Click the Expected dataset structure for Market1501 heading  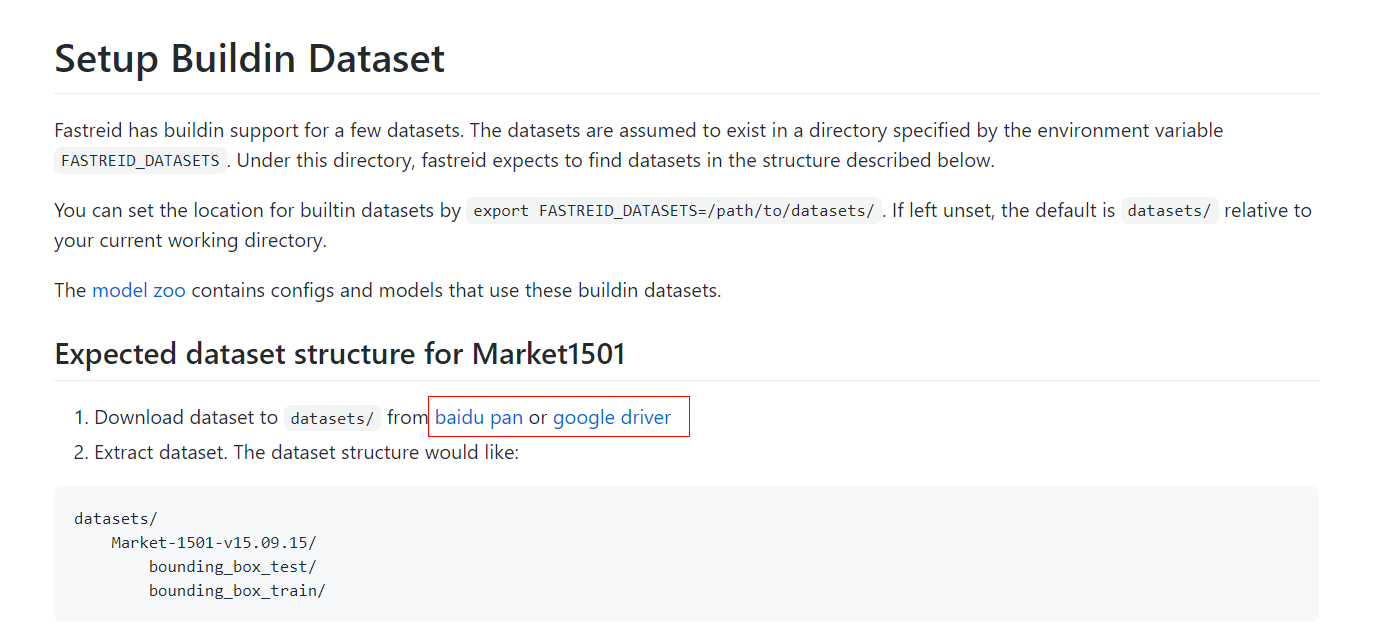(x=340, y=354)
